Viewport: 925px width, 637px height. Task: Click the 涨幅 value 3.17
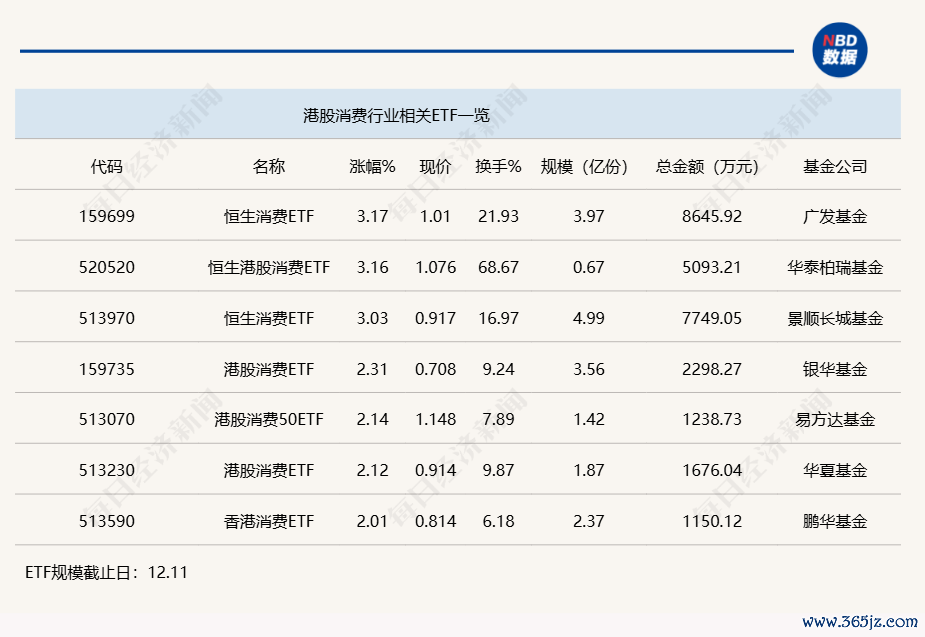coord(372,216)
